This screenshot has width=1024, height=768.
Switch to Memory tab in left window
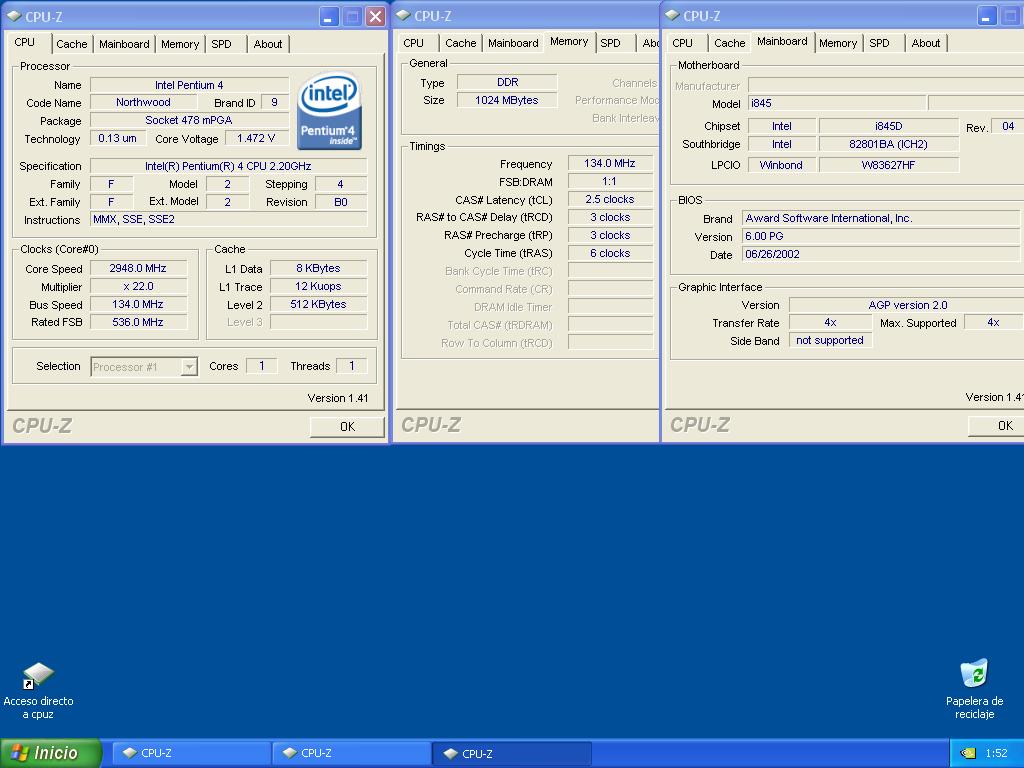tap(180, 44)
